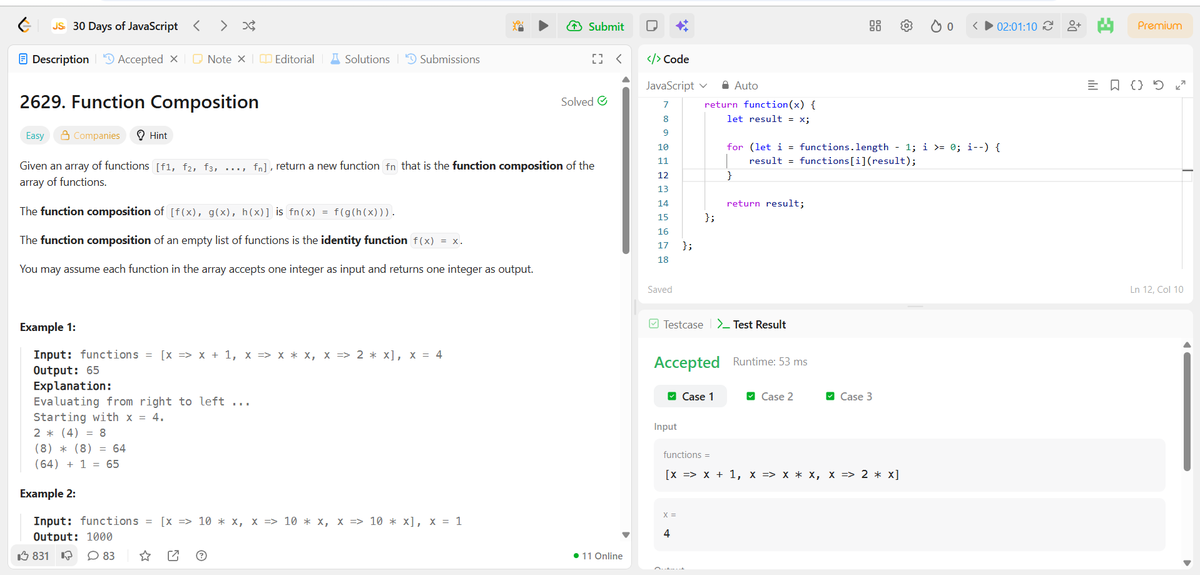Reset code with the undo arrow icon
Screen dimensions: 1200x575
pyautogui.click(x=1158, y=86)
